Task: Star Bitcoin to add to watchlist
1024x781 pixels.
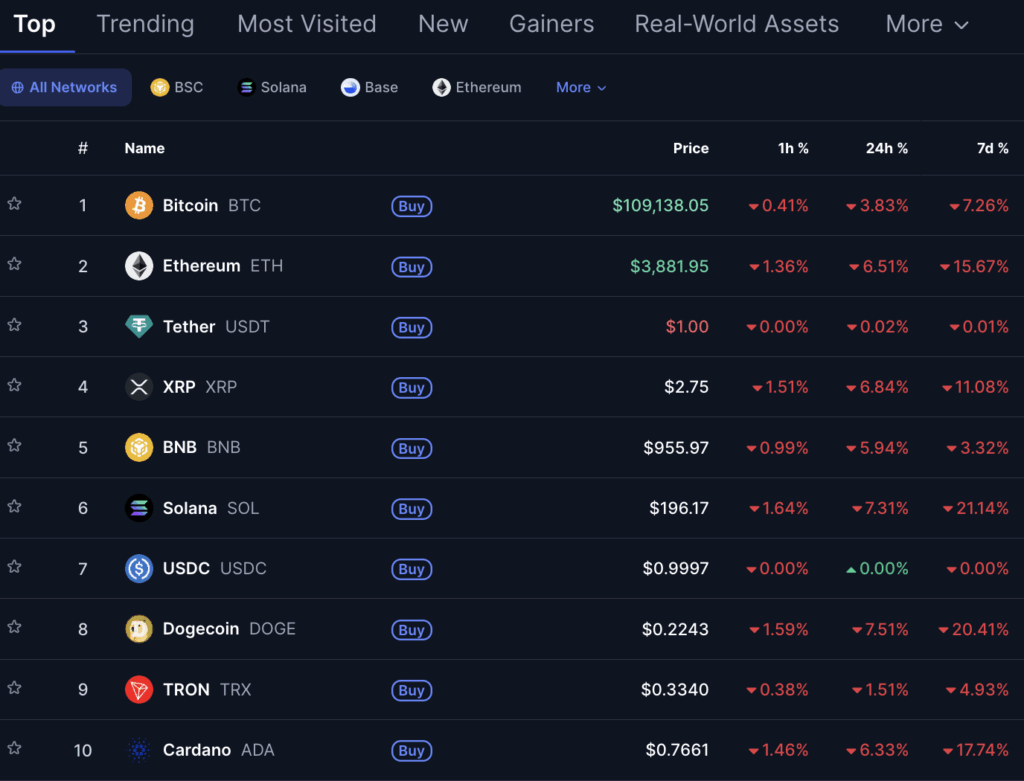Action: pos(15,204)
